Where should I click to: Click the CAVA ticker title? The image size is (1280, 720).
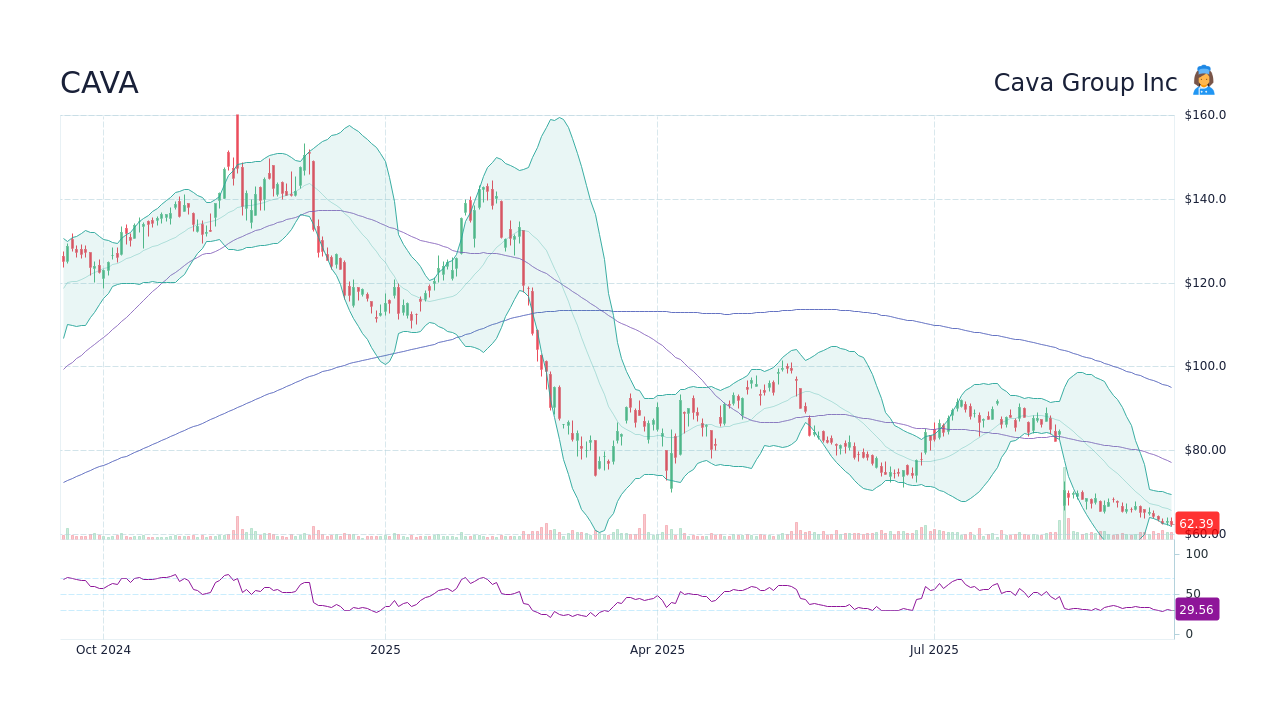[99, 83]
